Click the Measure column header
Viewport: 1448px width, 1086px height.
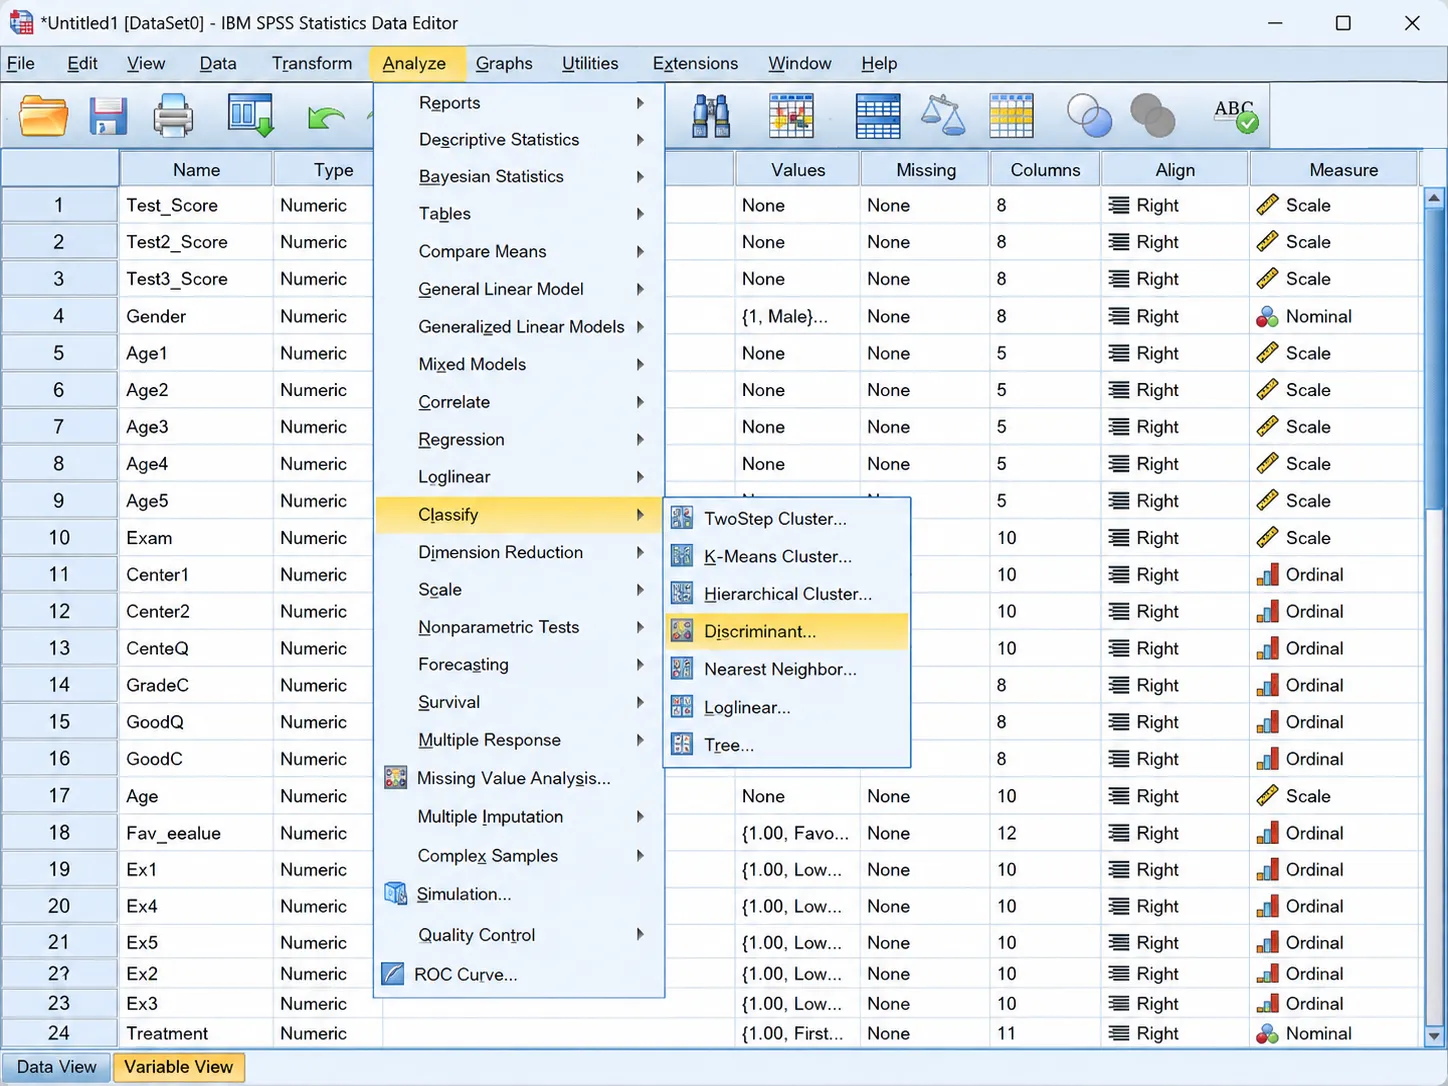(x=1333, y=170)
